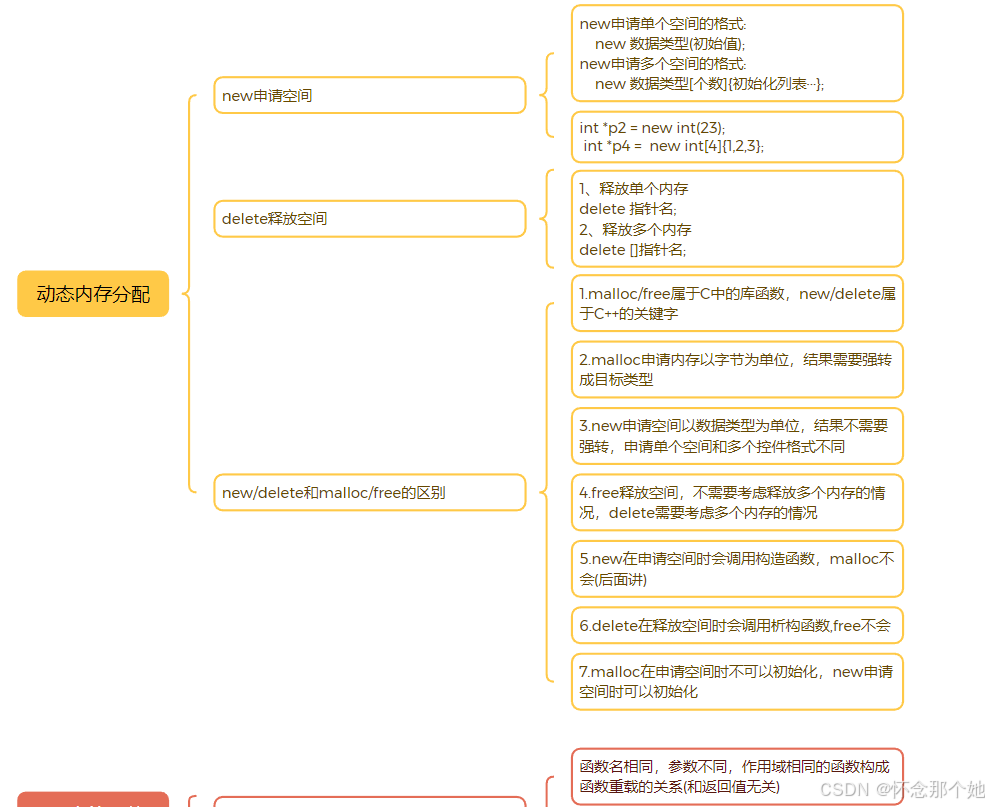Screen dimensions: 989x807
Task: Select the node about new在申请空间时会调用构造函数
Action: (737, 568)
